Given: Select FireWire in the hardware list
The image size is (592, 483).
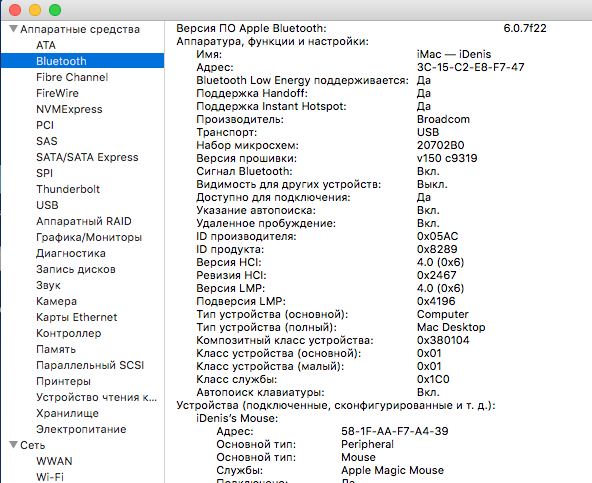Looking at the screenshot, I should 57,93.
